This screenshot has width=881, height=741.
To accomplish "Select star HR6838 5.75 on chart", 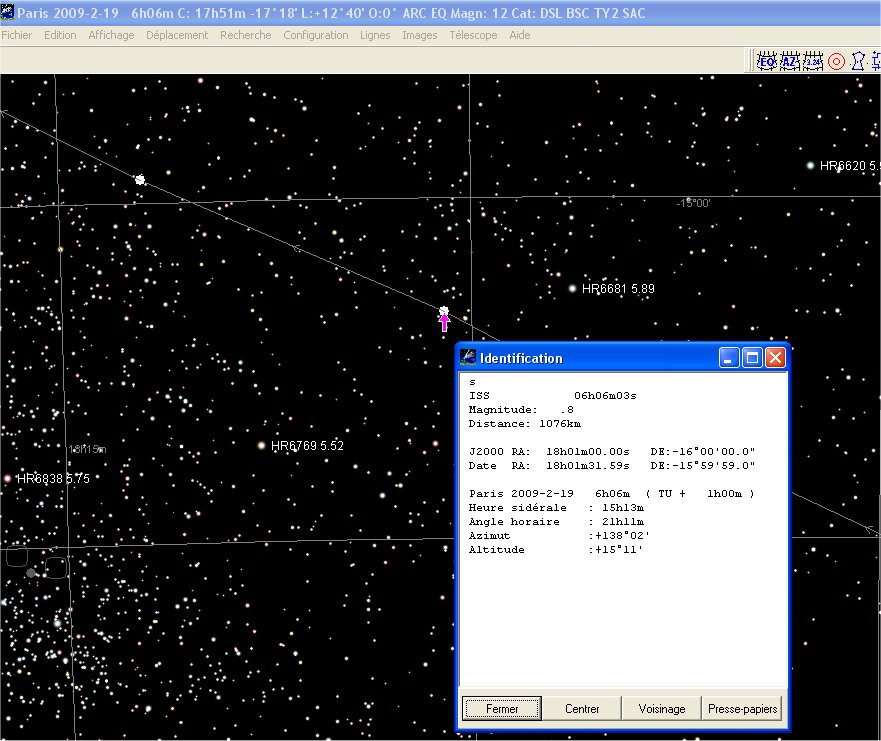I will (x=7, y=479).
